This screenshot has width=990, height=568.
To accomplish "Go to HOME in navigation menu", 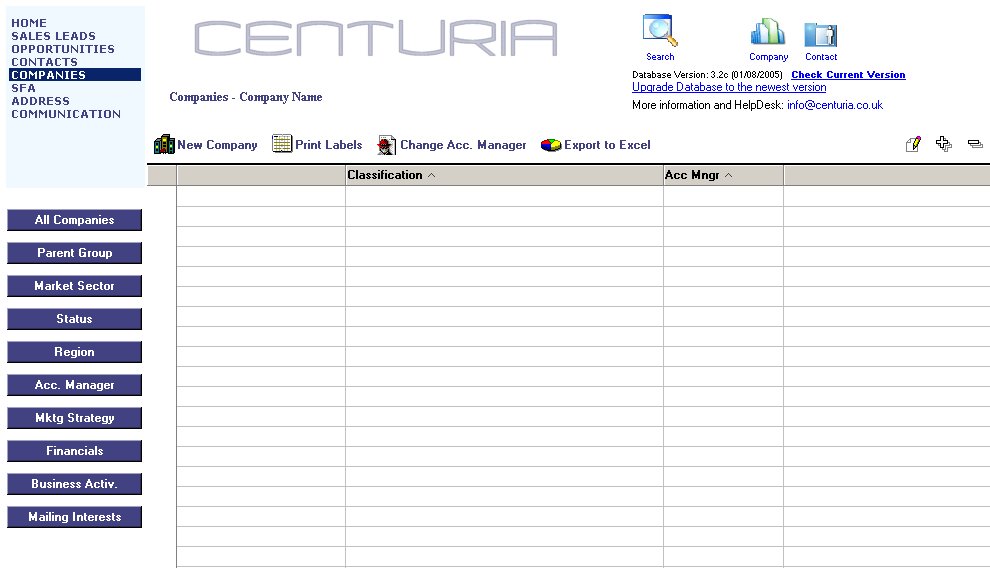I will click(x=29, y=23).
